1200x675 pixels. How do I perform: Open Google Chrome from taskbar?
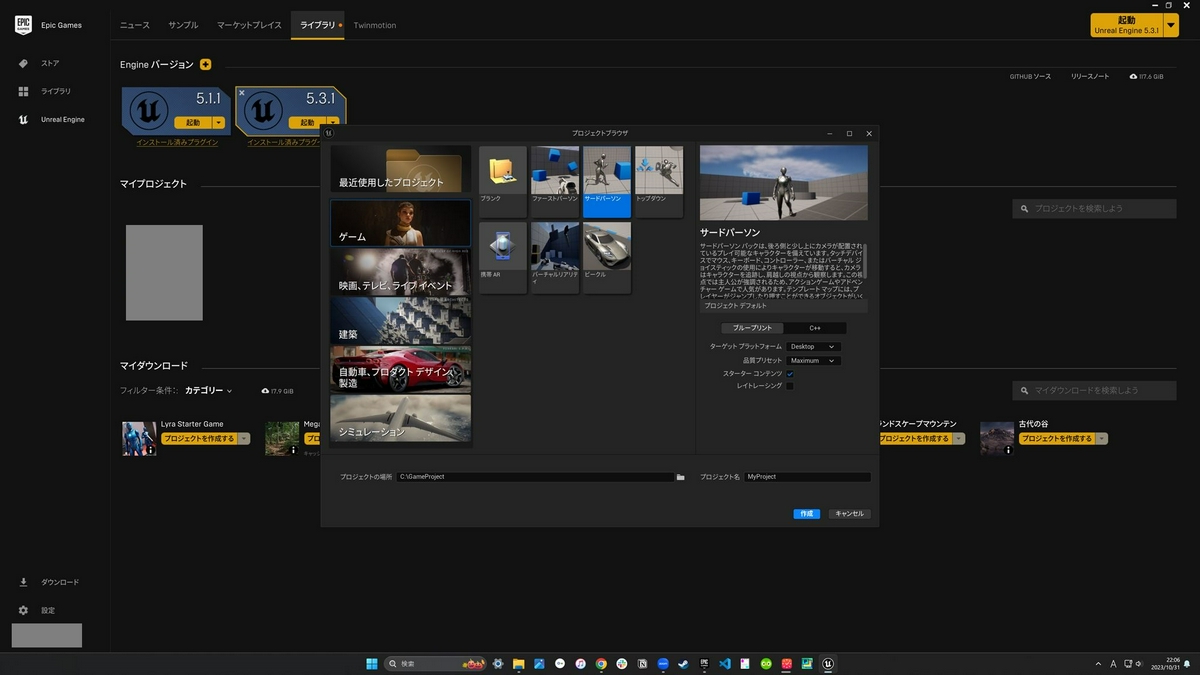601,663
